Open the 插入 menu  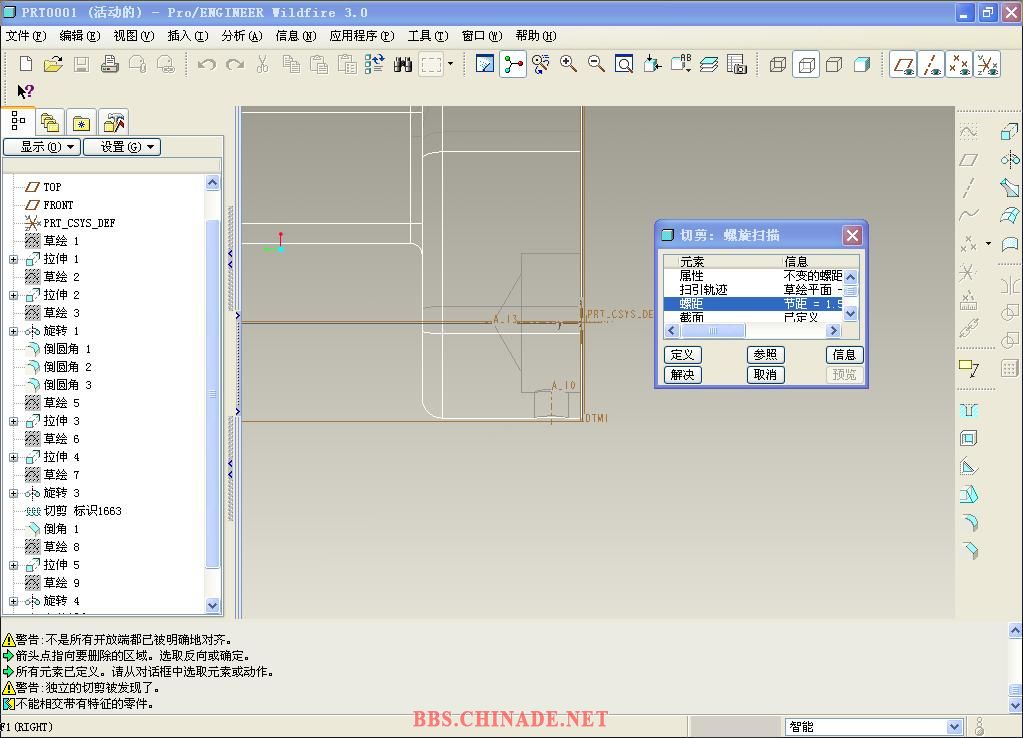(x=188, y=36)
